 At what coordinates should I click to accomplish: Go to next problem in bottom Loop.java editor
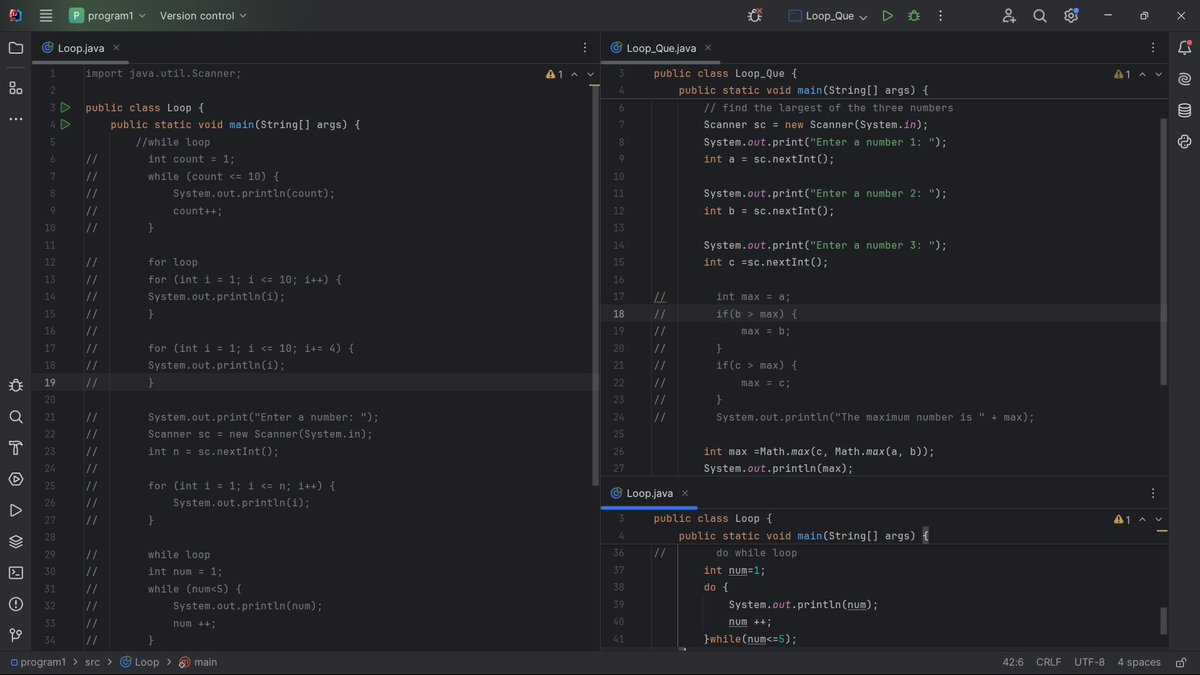1159,520
